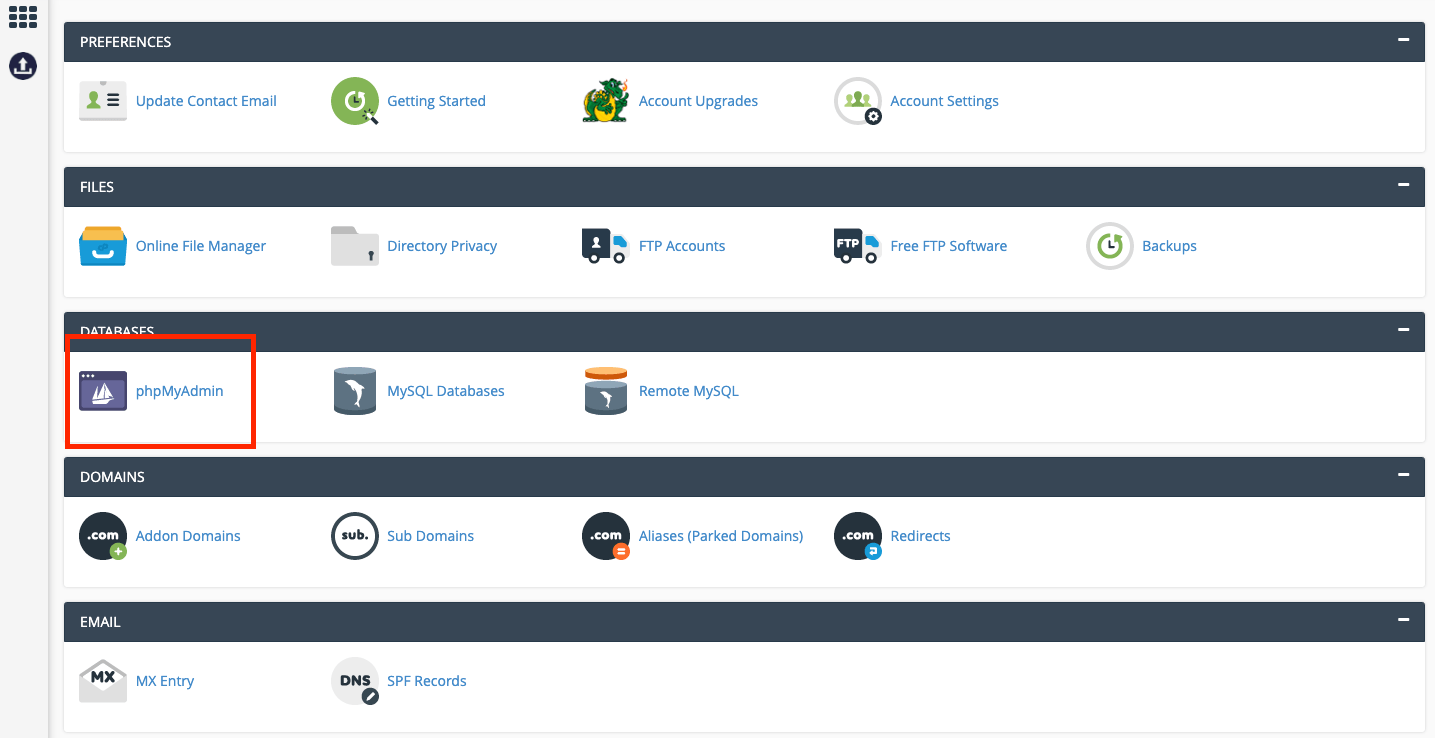The height and width of the screenshot is (738, 1435).
Task: Click the apps grid icon in sidebar
Action: 23,17
